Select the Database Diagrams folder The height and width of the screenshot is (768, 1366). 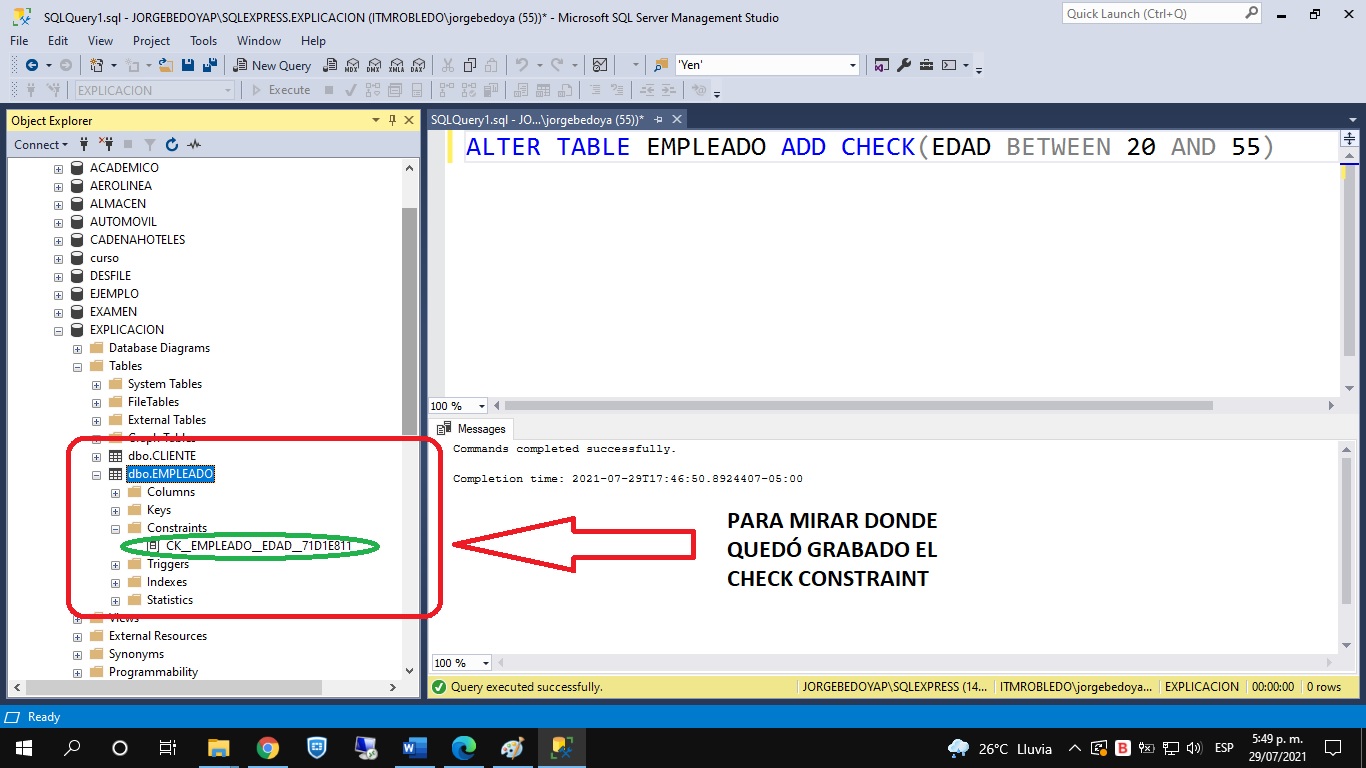[x=159, y=348]
